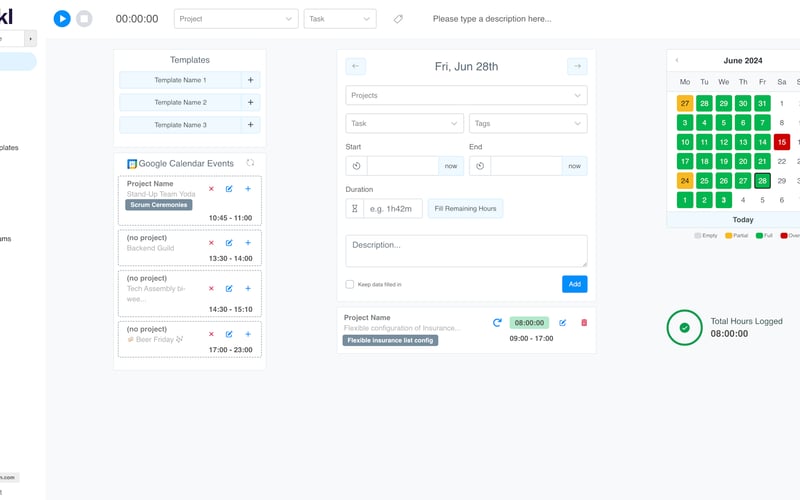Select June 28 in calendar
The image size is (800, 500).
[x=762, y=181]
